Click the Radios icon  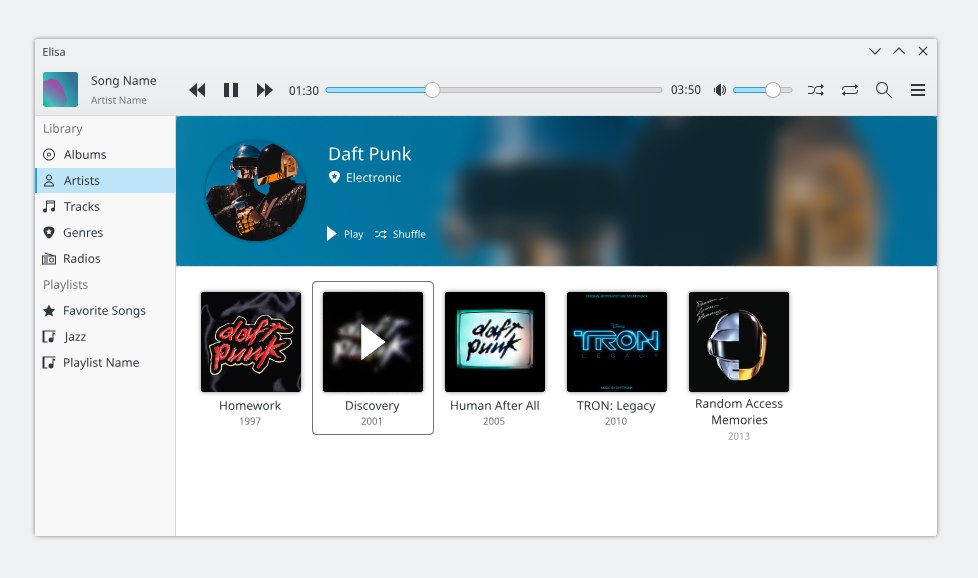click(x=49, y=259)
